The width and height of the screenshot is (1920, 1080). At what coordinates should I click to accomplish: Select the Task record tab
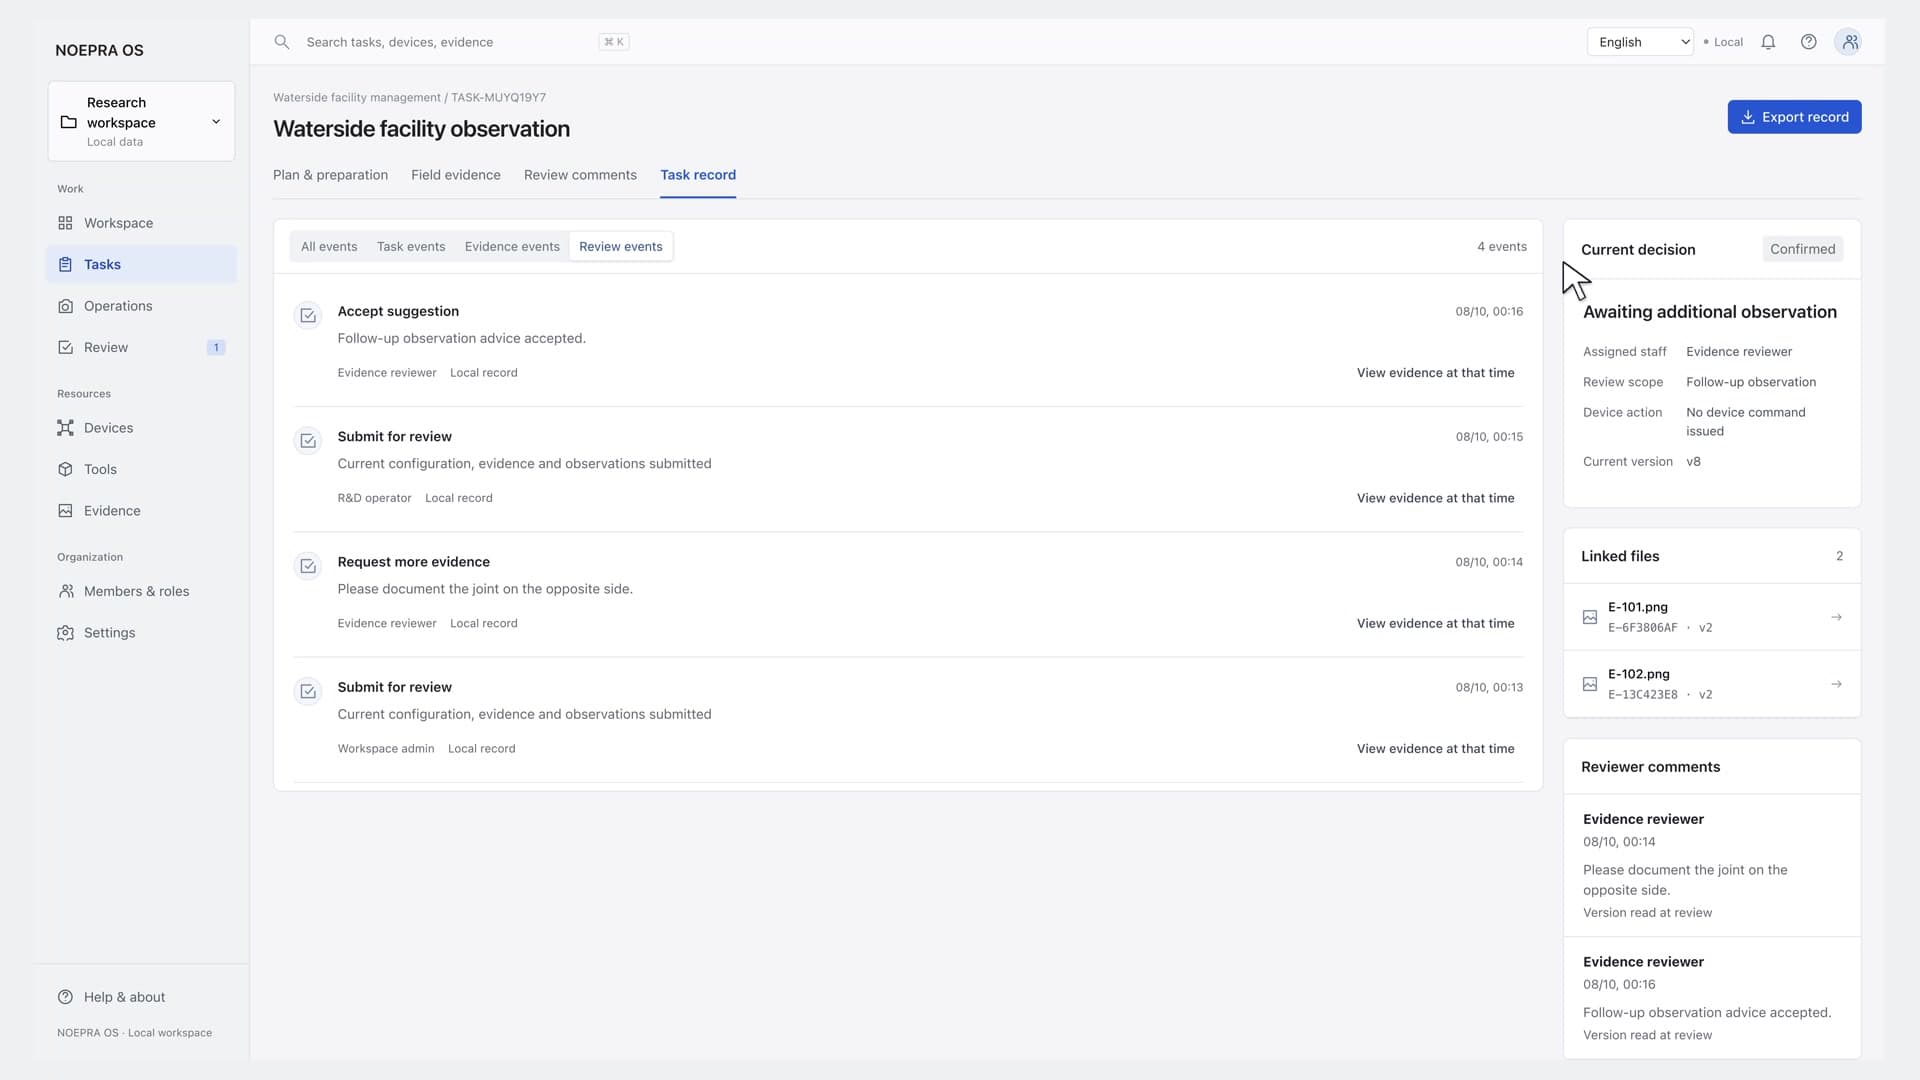click(x=698, y=175)
